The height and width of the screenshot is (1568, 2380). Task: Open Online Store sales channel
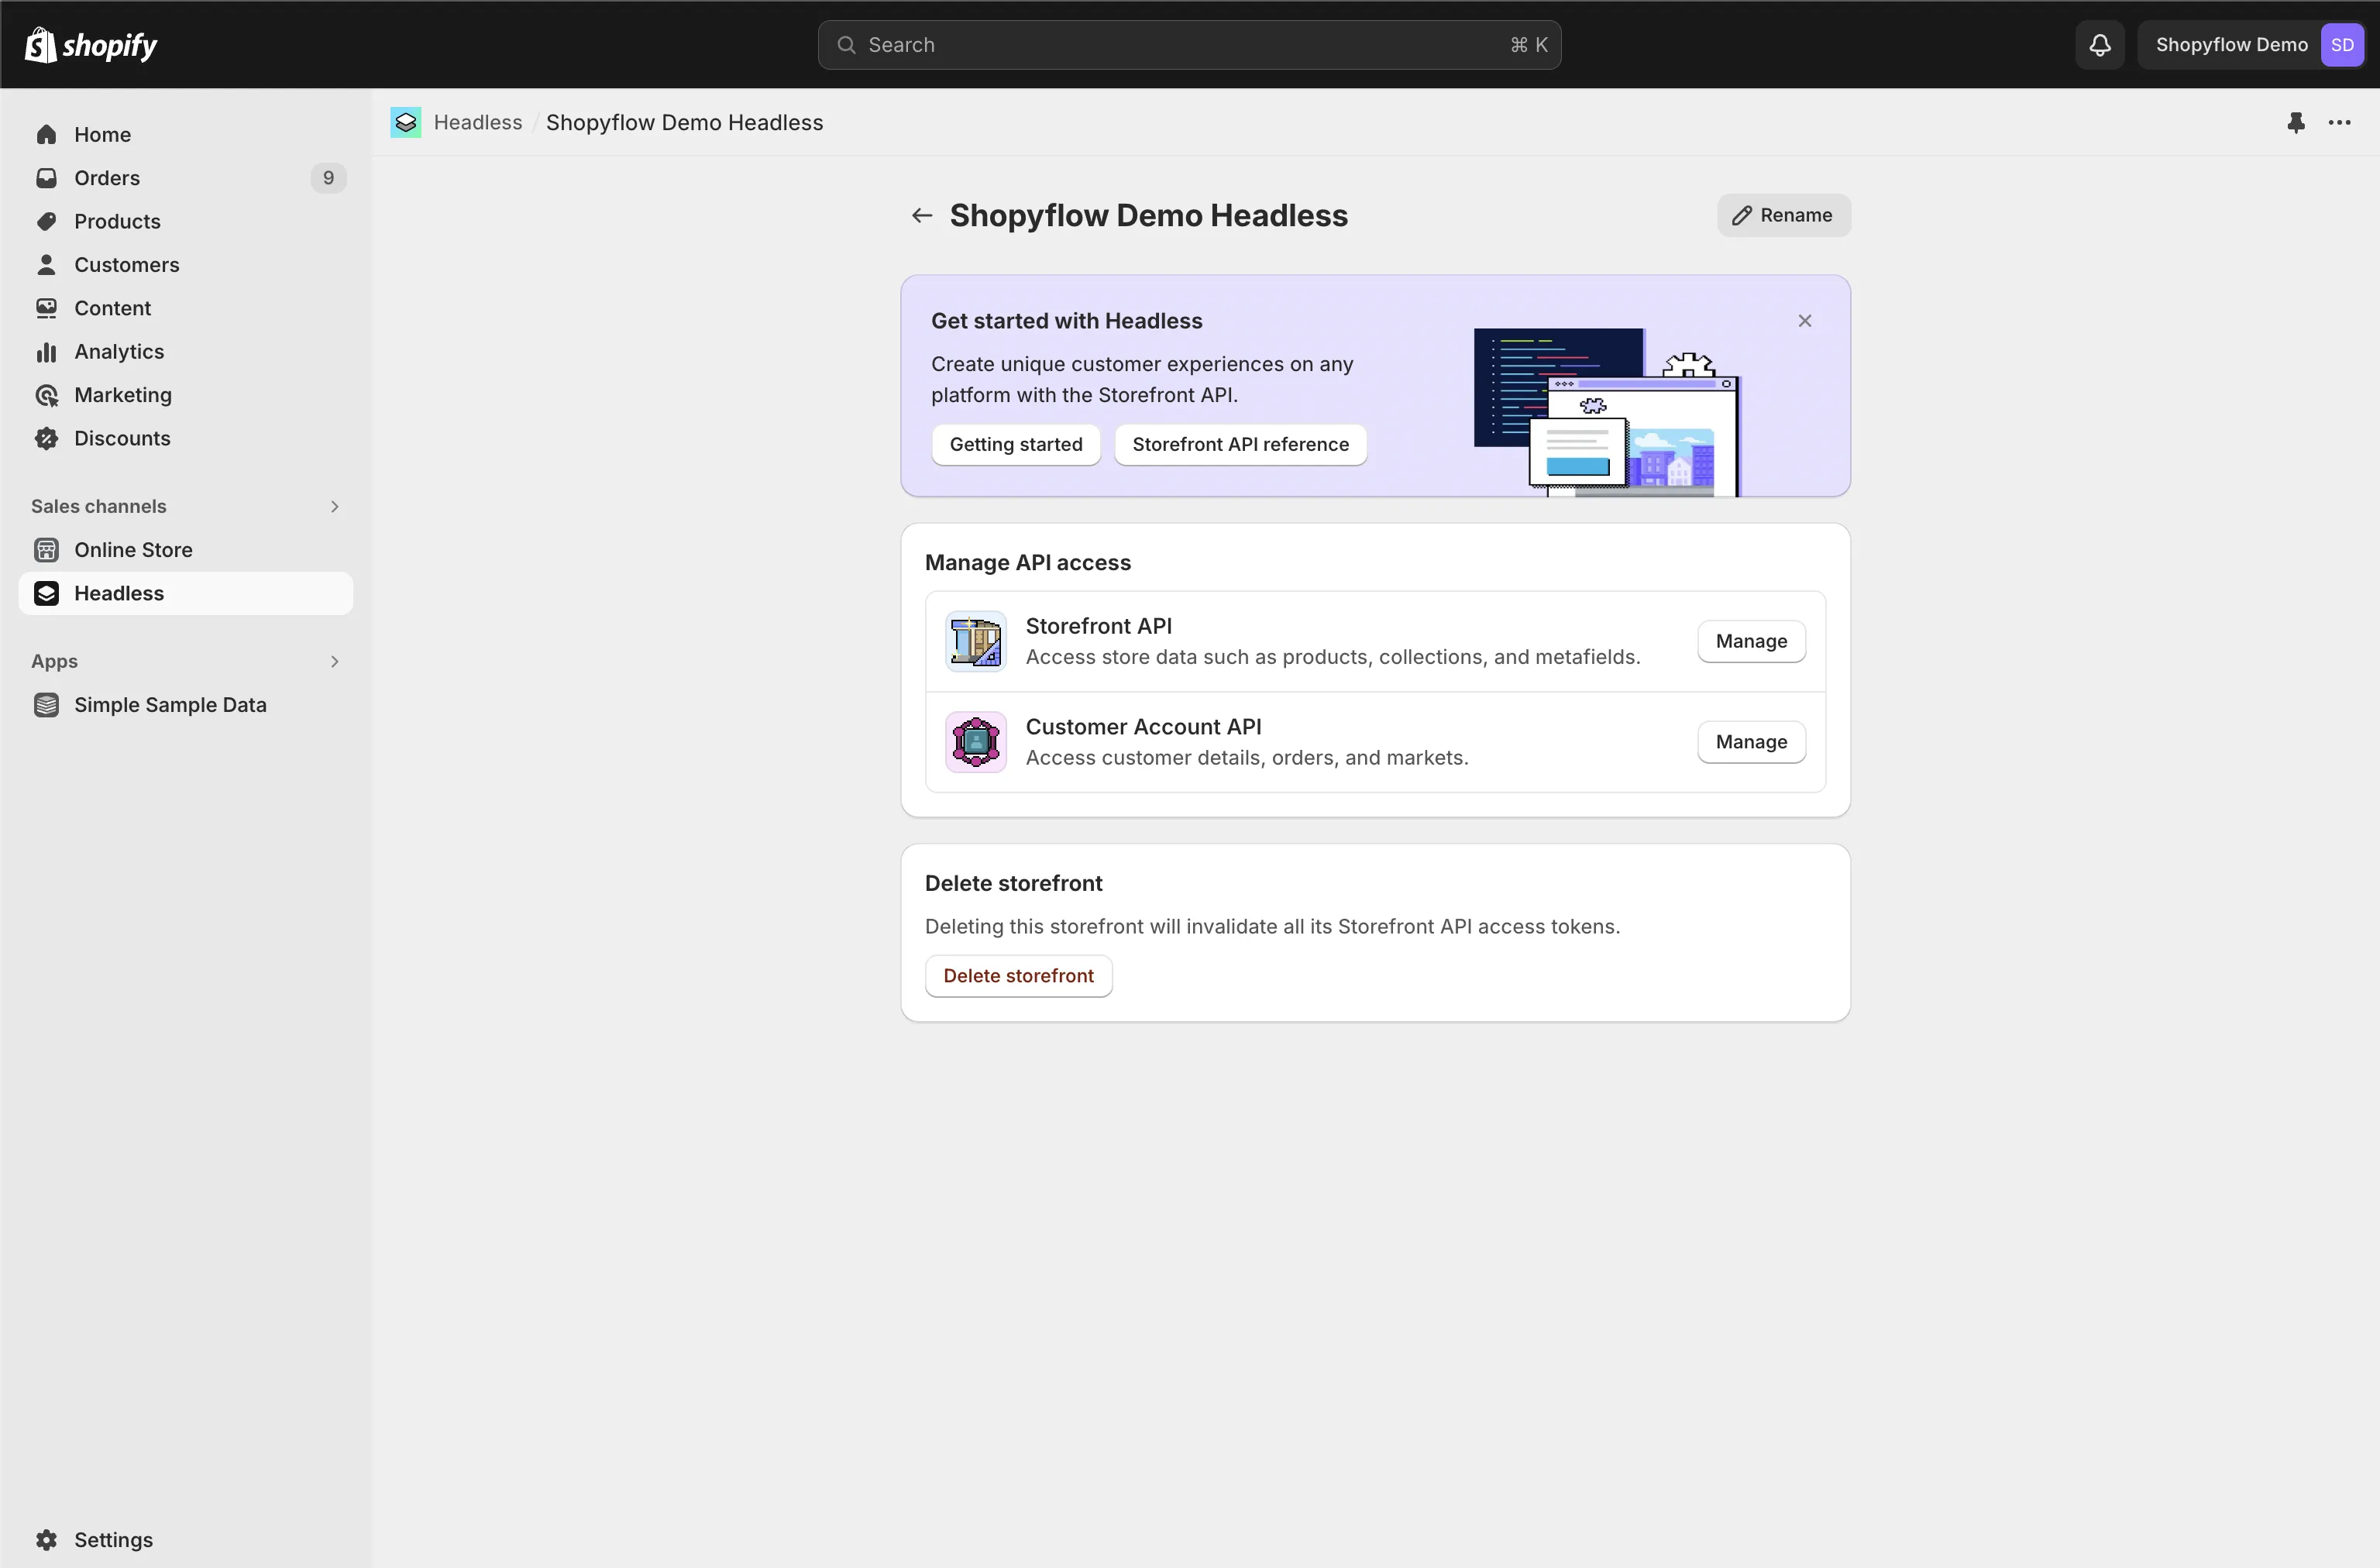tap(186, 550)
